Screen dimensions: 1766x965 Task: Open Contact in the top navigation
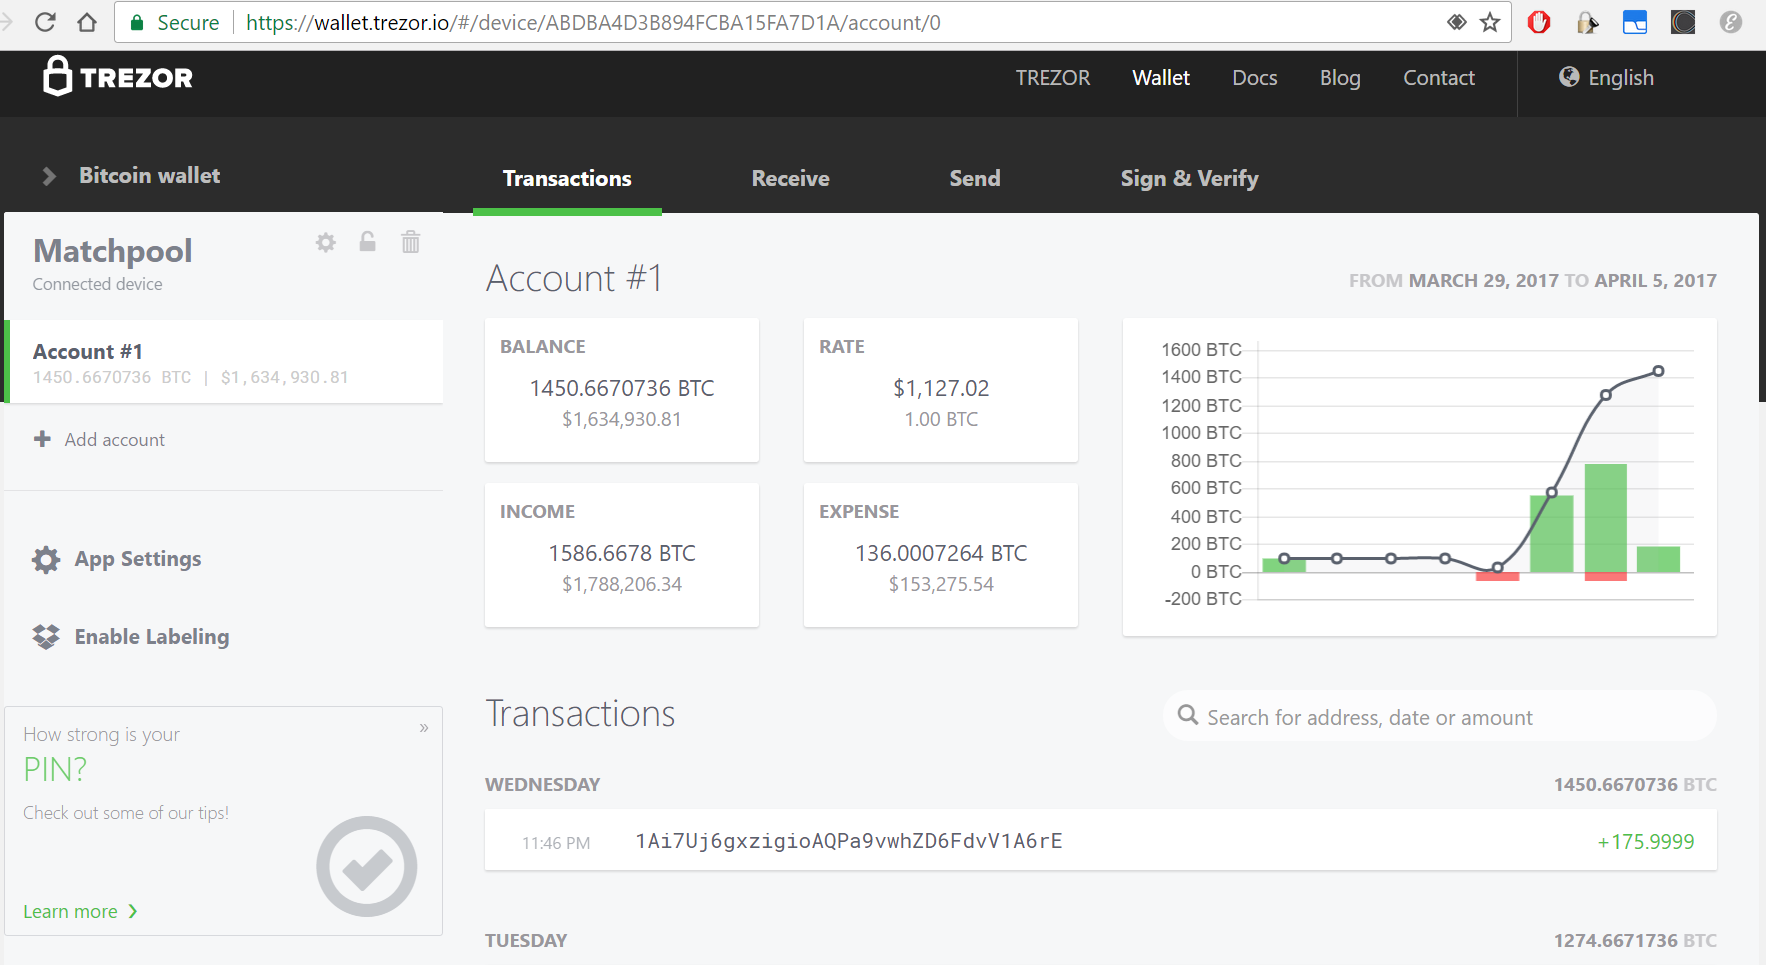click(x=1439, y=78)
